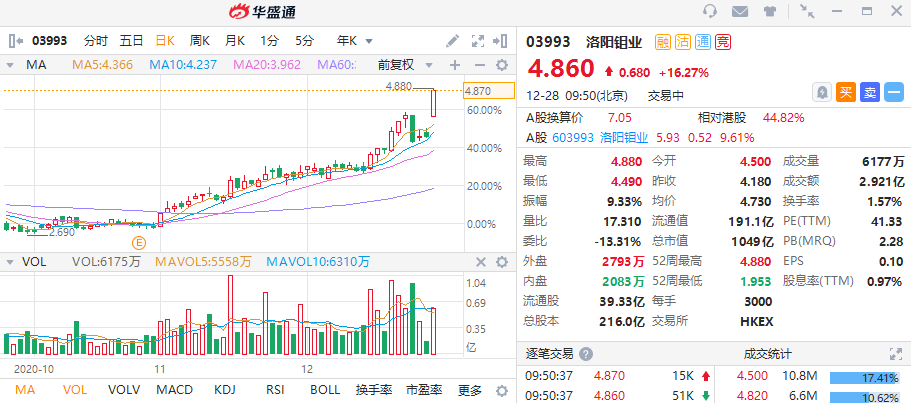Open bottom indicator bar settings gear
This screenshot has height=403, width=911.
coord(501,390)
